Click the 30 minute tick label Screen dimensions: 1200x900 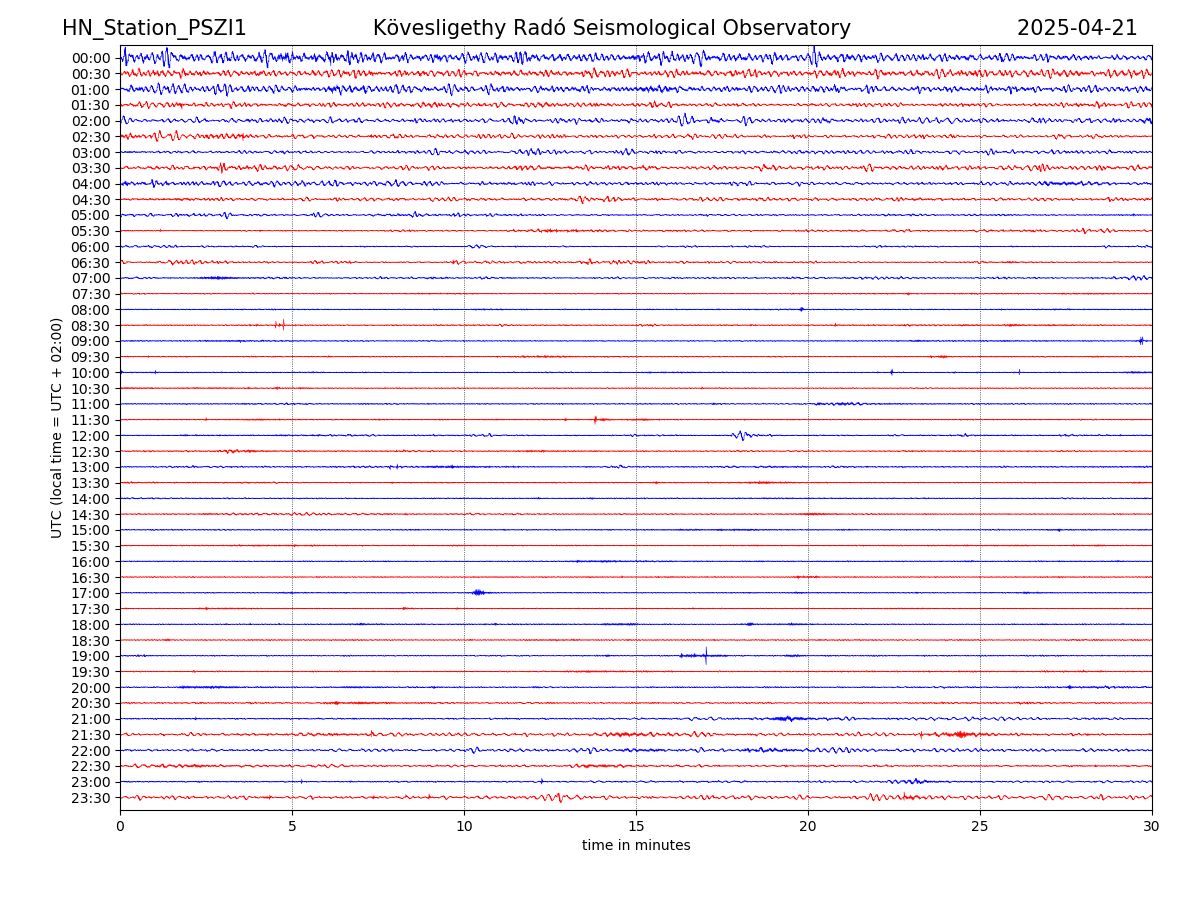click(x=1152, y=827)
